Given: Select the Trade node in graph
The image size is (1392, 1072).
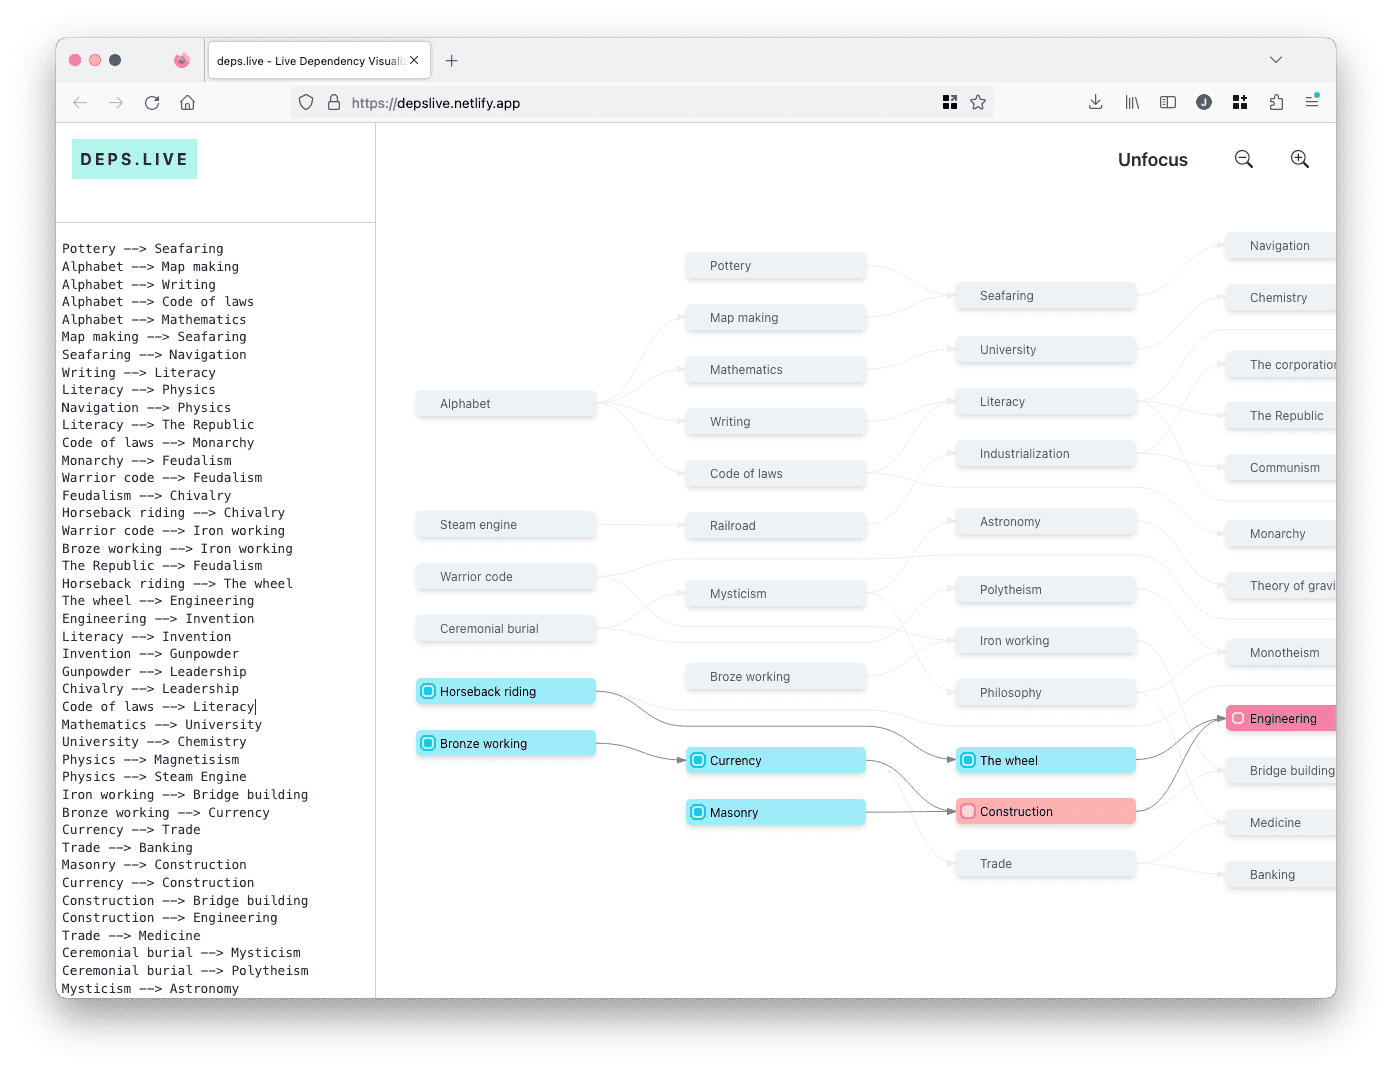Looking at the screenshot, I should (1046, 863).
